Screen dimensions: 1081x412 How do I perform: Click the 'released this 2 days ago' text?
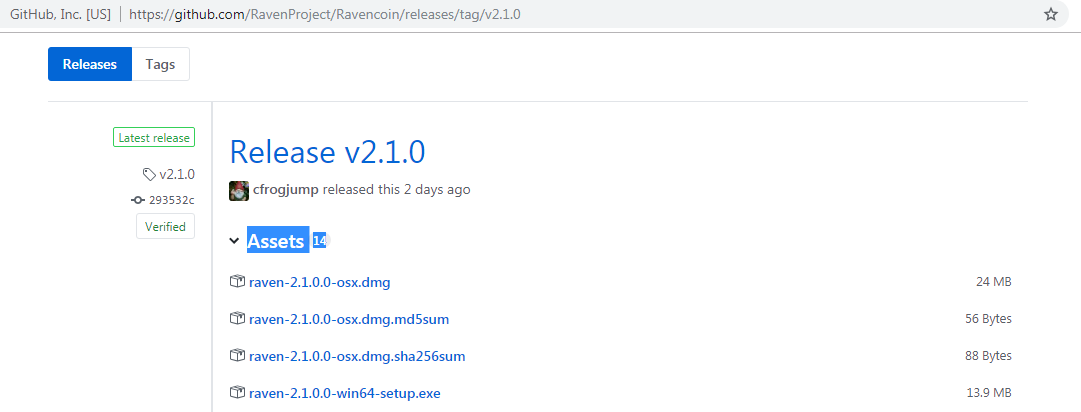[x=396, y=189]
